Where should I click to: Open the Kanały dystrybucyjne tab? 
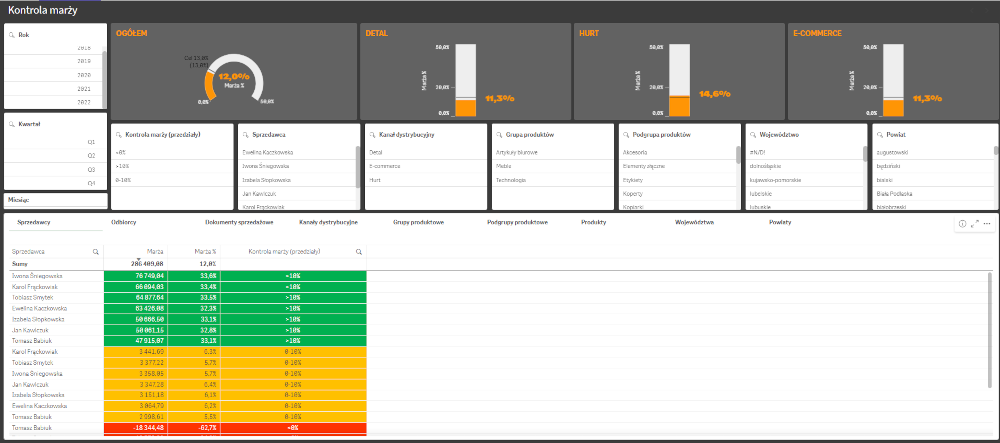pyautogui.click(x=328, y=222)
